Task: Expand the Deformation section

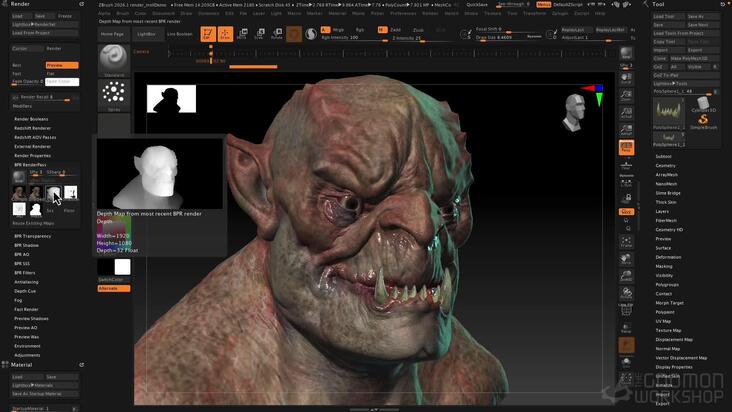Action: (x=668, y=257)
